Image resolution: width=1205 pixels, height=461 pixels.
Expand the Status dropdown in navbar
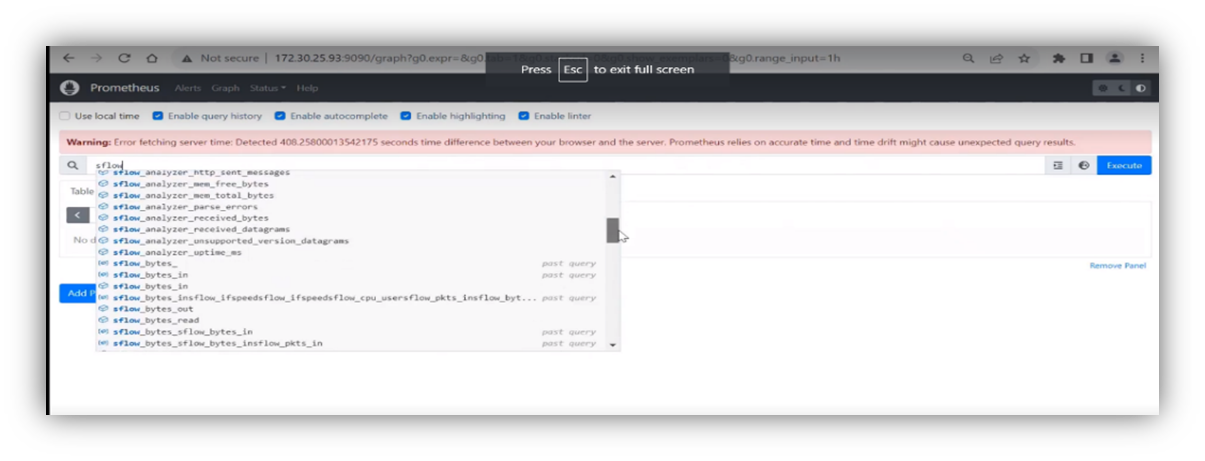point(267,88)
